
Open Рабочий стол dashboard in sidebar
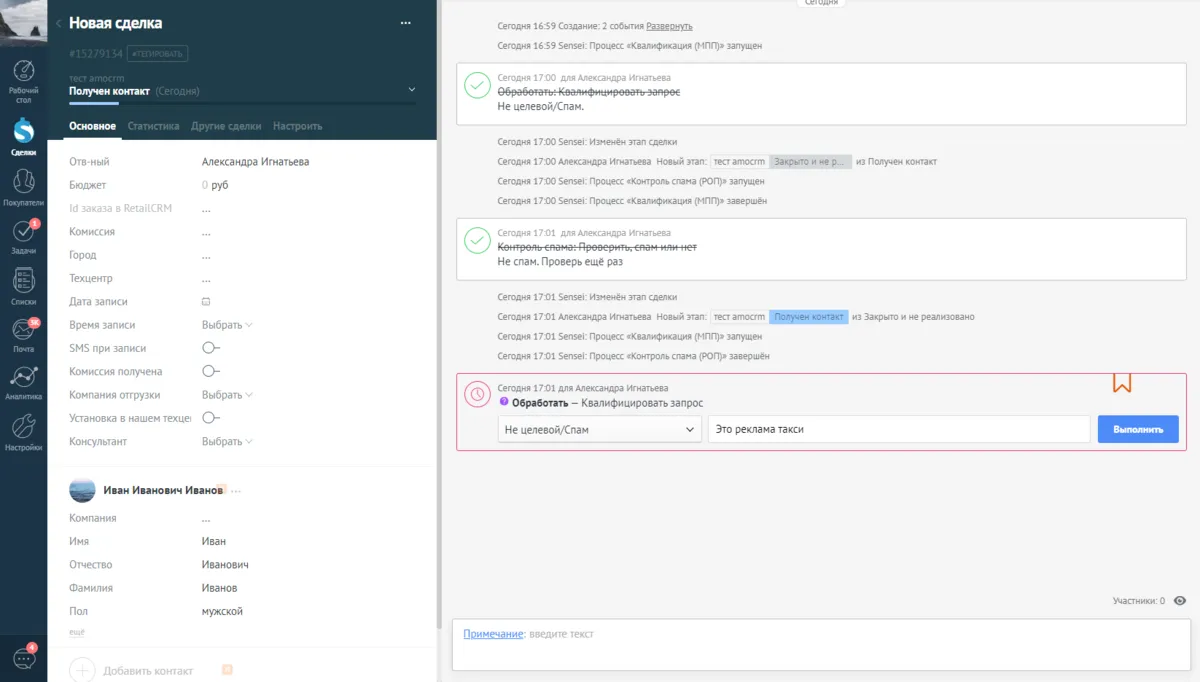click(x=23, y=80)
